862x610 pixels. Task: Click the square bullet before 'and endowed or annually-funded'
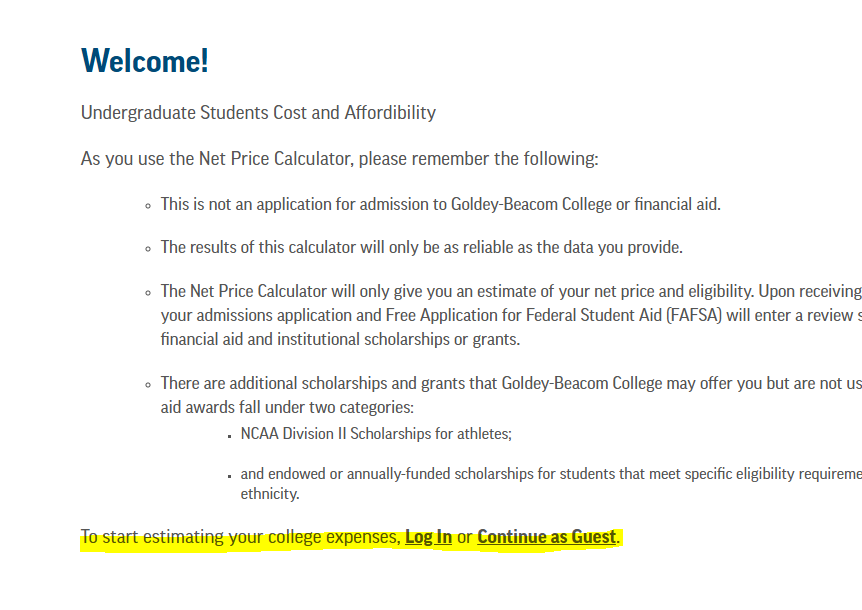point(229,476)
